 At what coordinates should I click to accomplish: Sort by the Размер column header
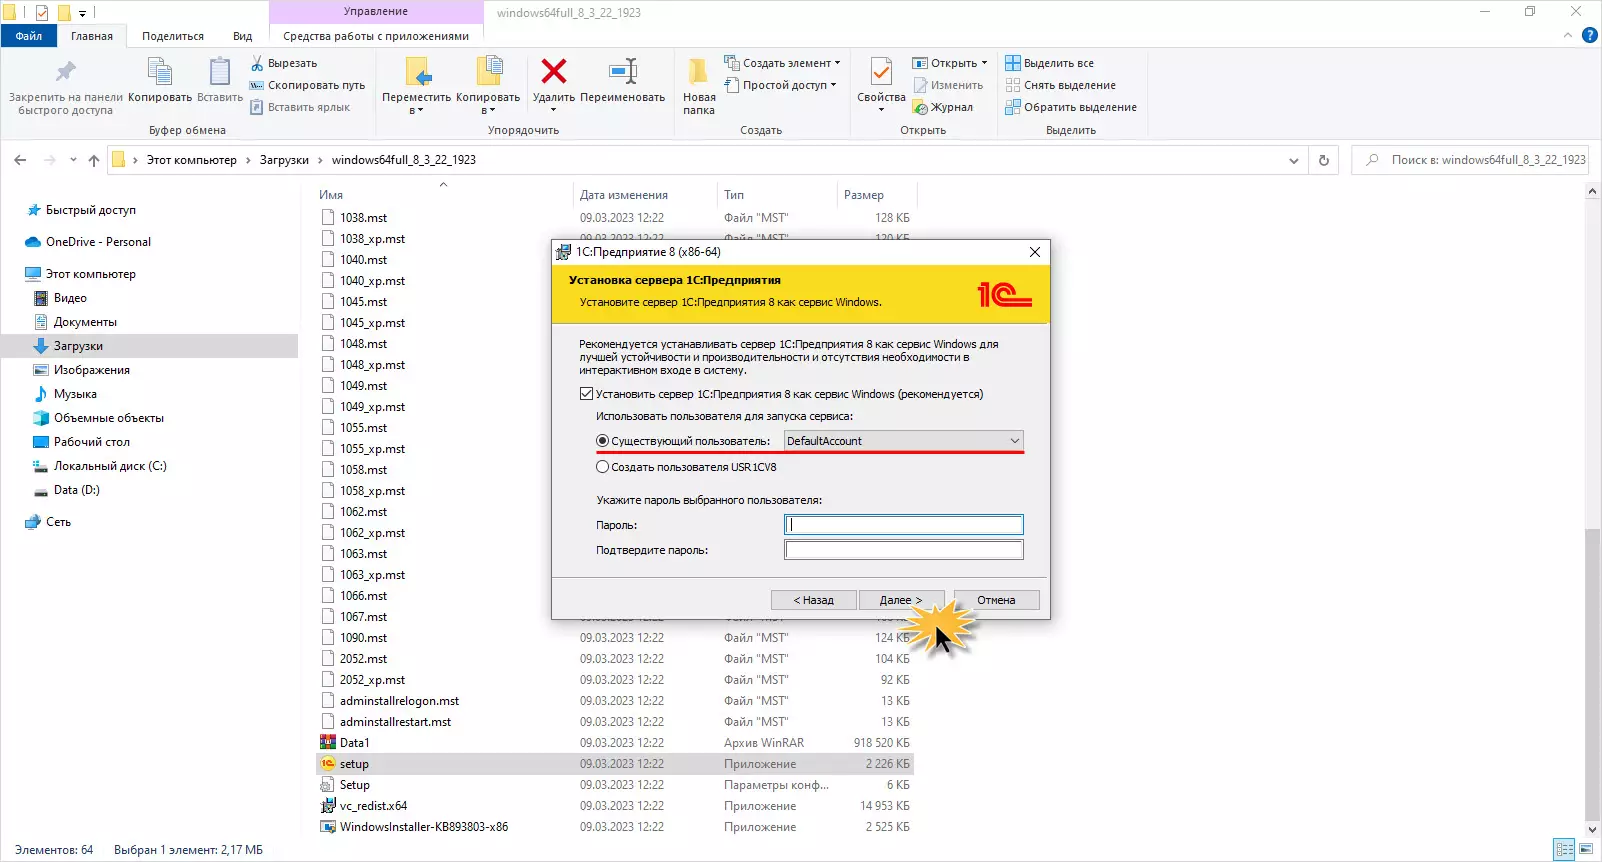tap(864, 195)
